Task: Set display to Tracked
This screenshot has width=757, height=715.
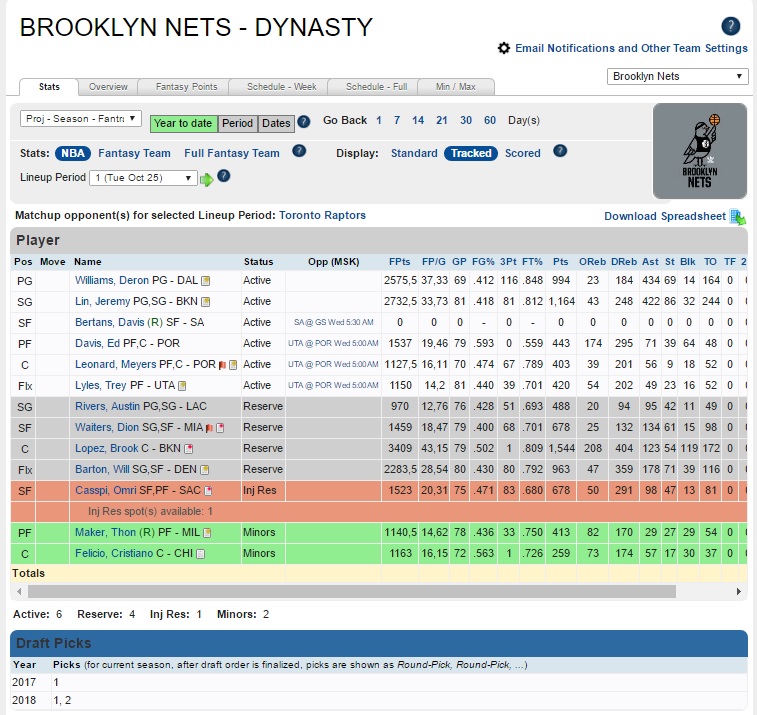Action: tap(471, 154)
